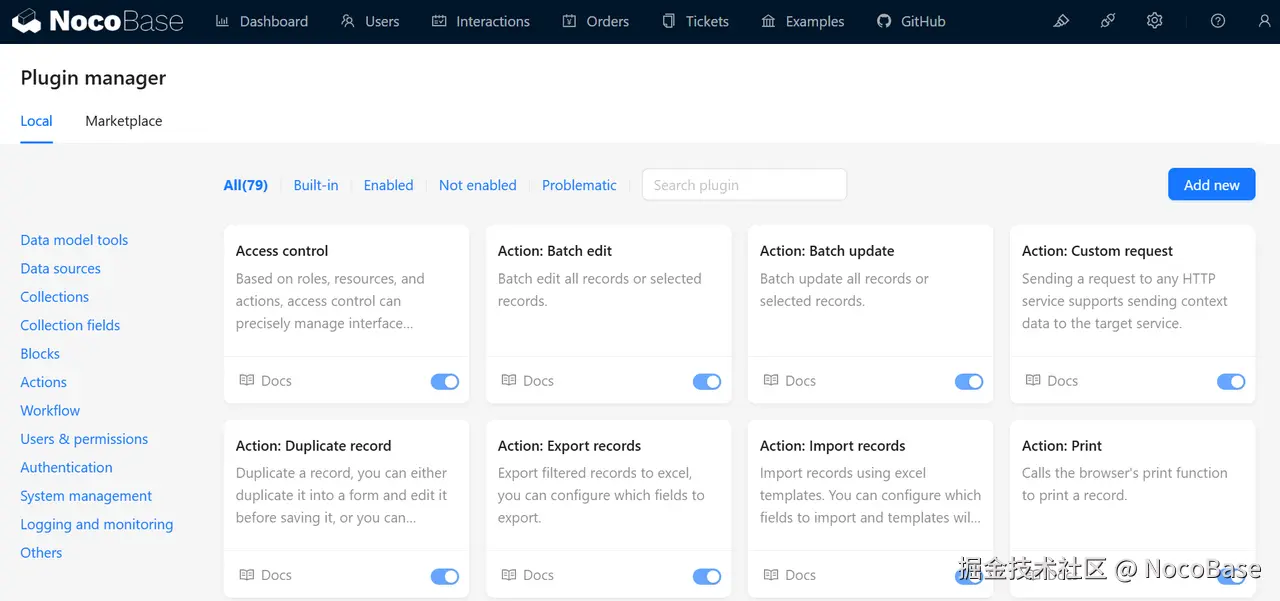Select Others category
This screenshot has width=1280, height=601.
click(41, 552)
